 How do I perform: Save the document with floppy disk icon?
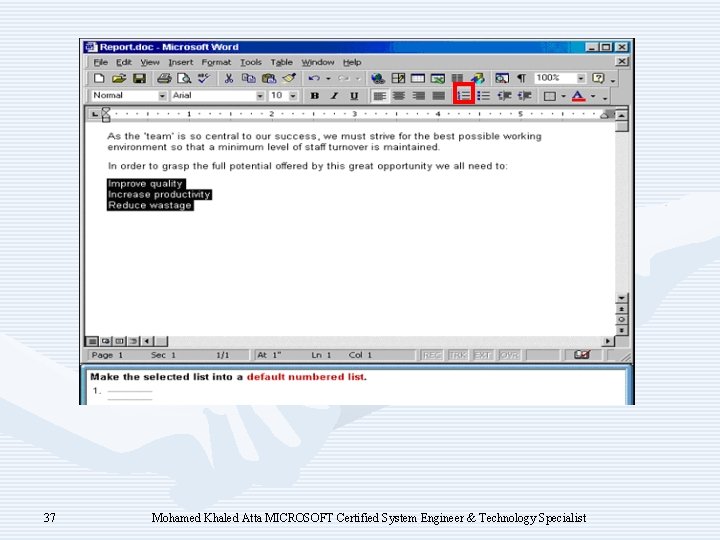click(x=139, y=79)
